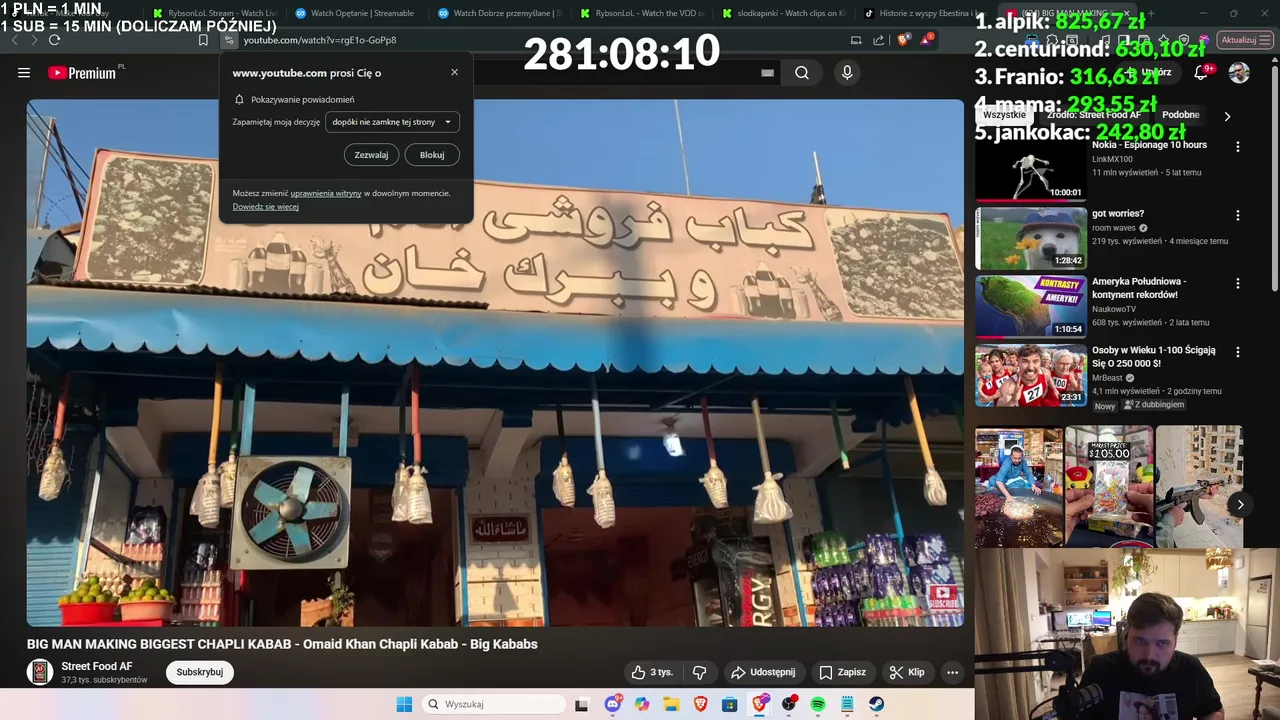Viewport: 1280px width, 720px height.
Task: Switch to 'slodkapinki - Watch clips' tab
Action: (x=784, y=13)
